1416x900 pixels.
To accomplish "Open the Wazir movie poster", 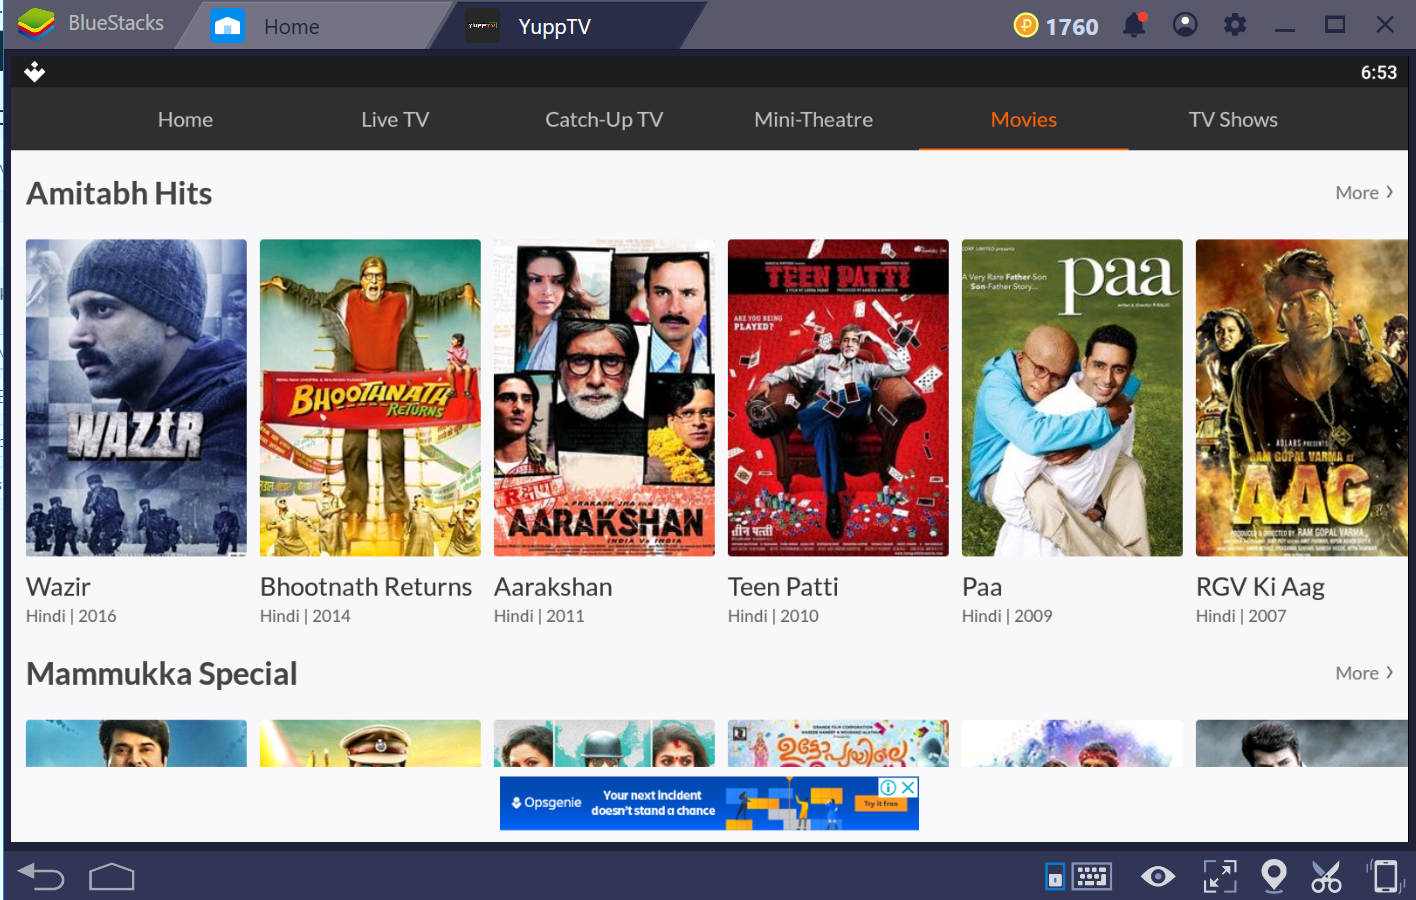I will coord(136,397).
